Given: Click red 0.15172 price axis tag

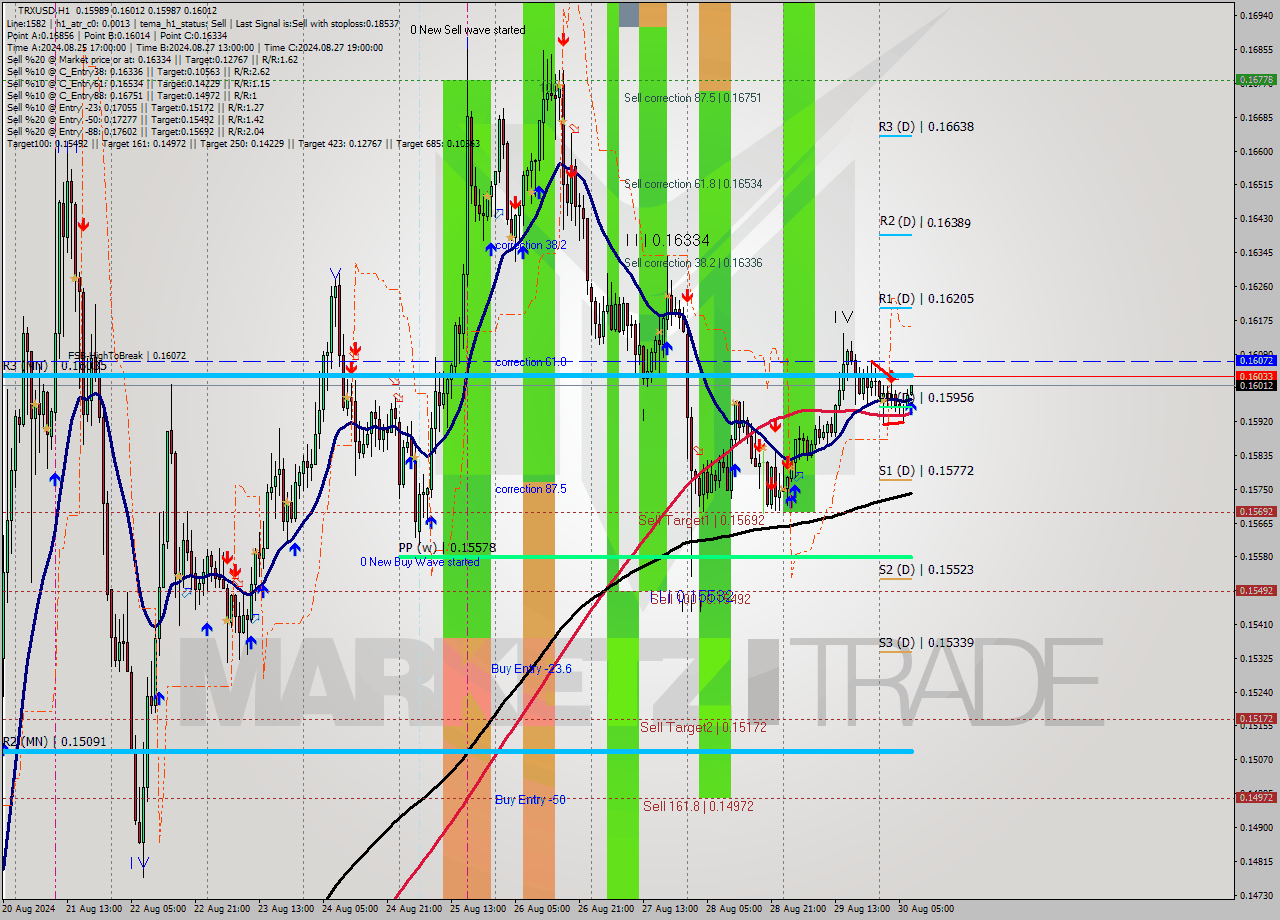Looking at the screenshot, I should (1256, 718).
